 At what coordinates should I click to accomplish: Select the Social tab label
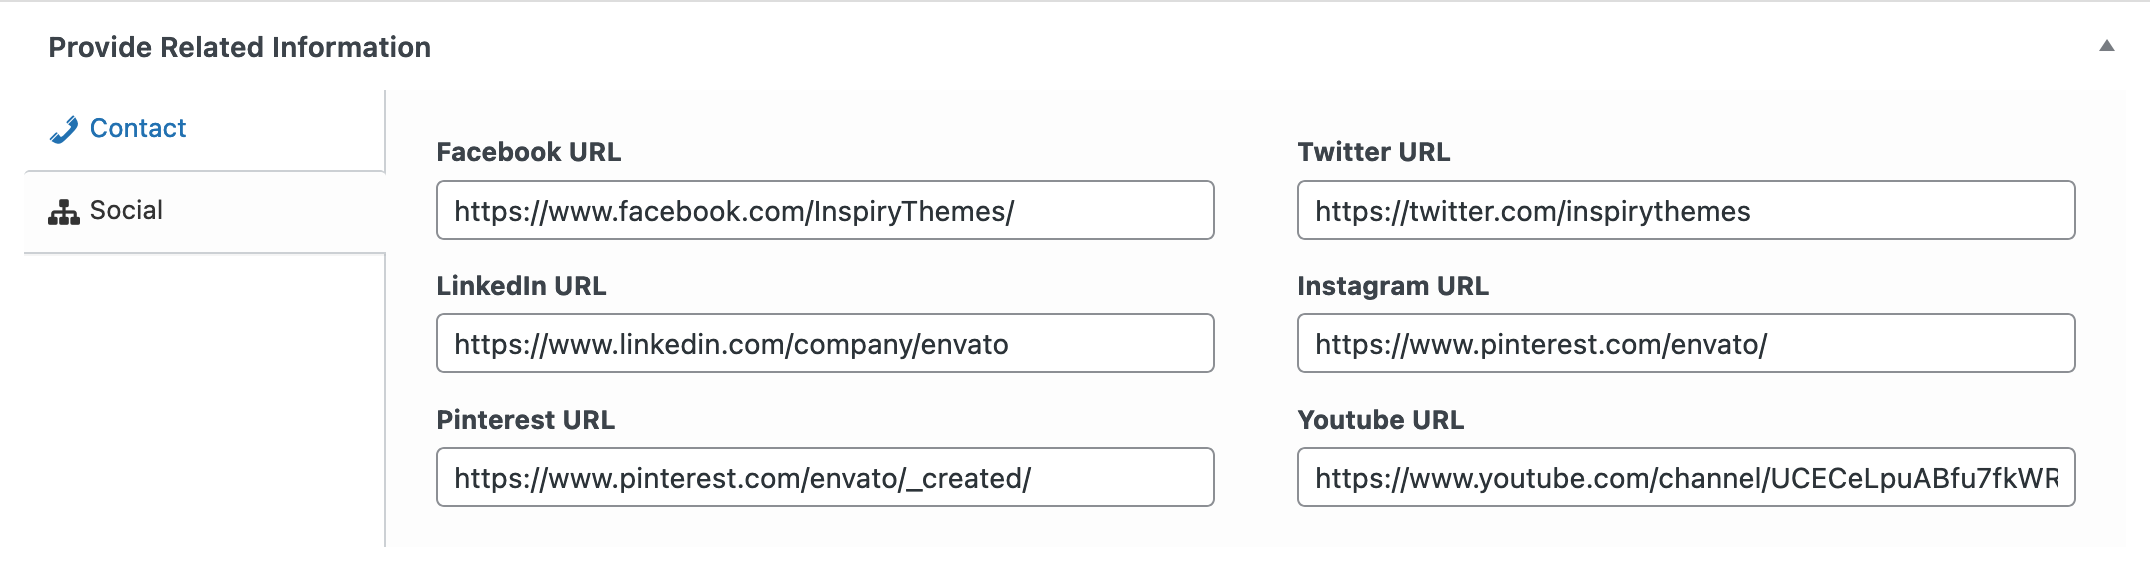tap(126, 211)
